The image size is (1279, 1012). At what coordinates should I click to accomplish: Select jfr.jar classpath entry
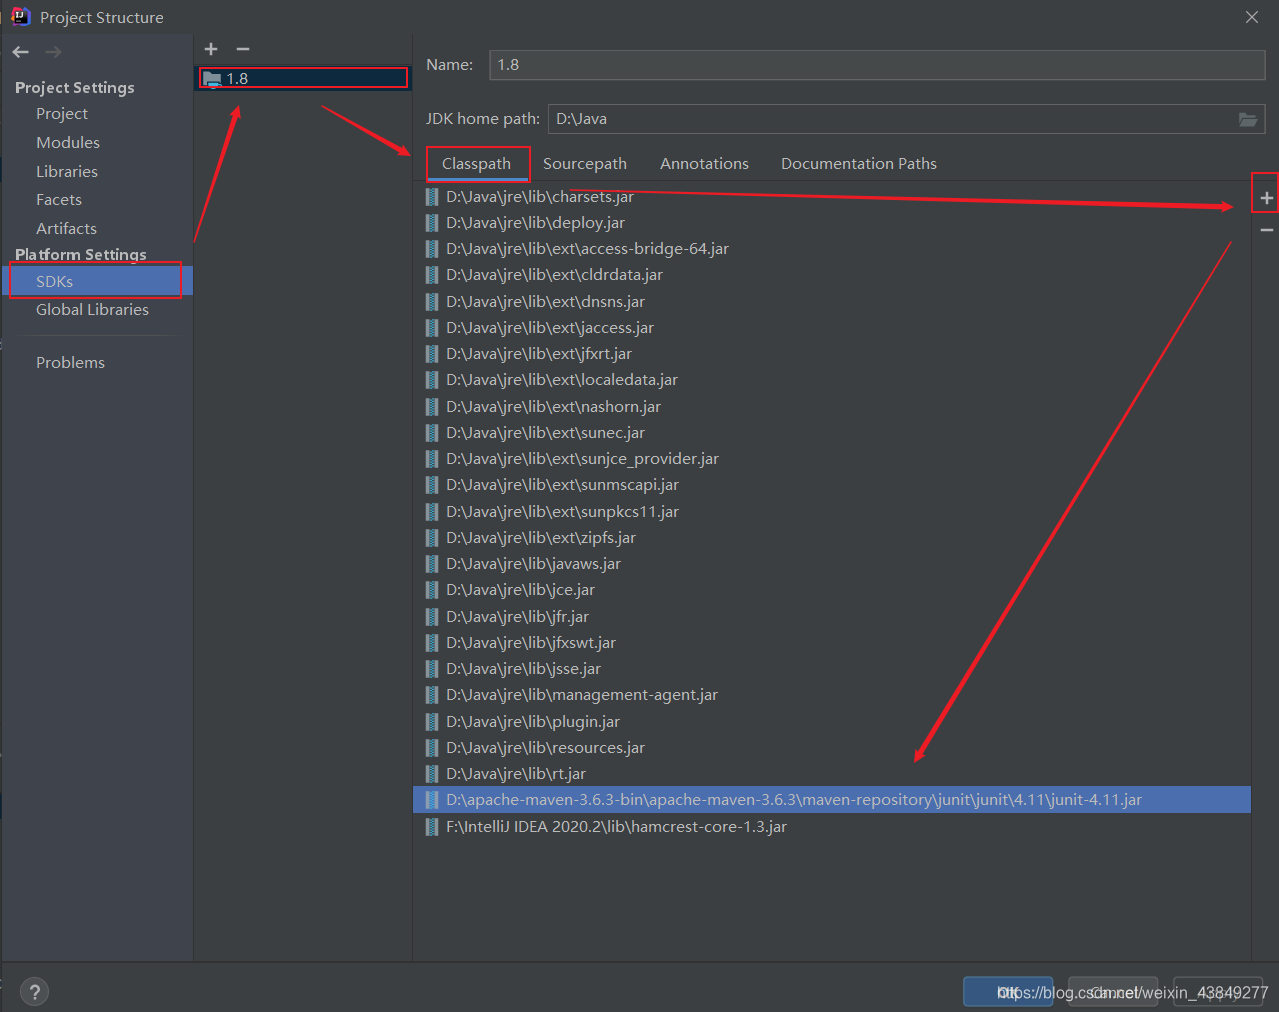point(832,617)
